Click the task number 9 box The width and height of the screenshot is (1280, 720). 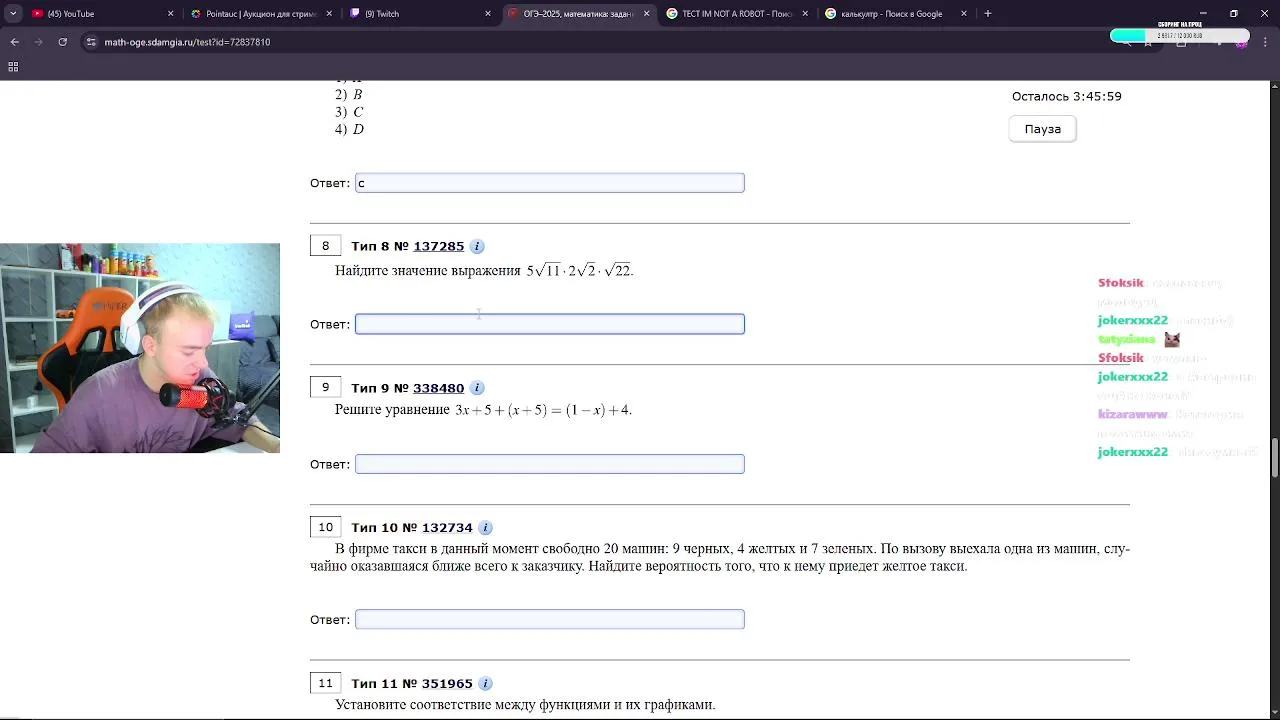point(325,387)
